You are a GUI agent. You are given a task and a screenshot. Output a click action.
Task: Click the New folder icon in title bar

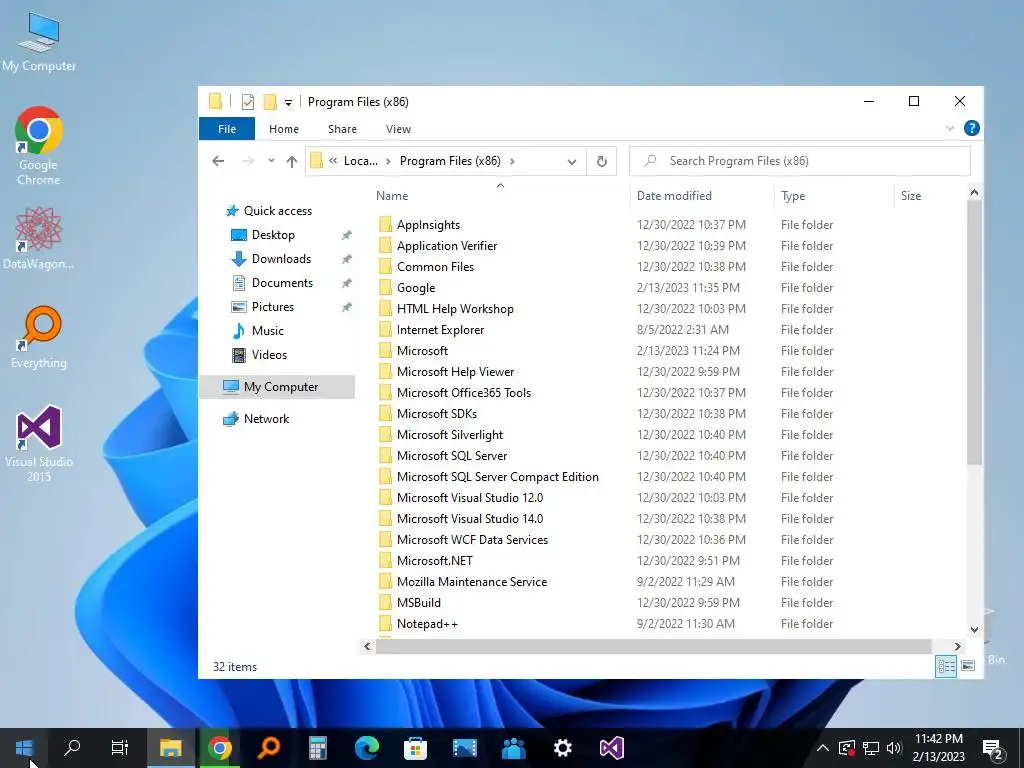(x=270, y=102)
